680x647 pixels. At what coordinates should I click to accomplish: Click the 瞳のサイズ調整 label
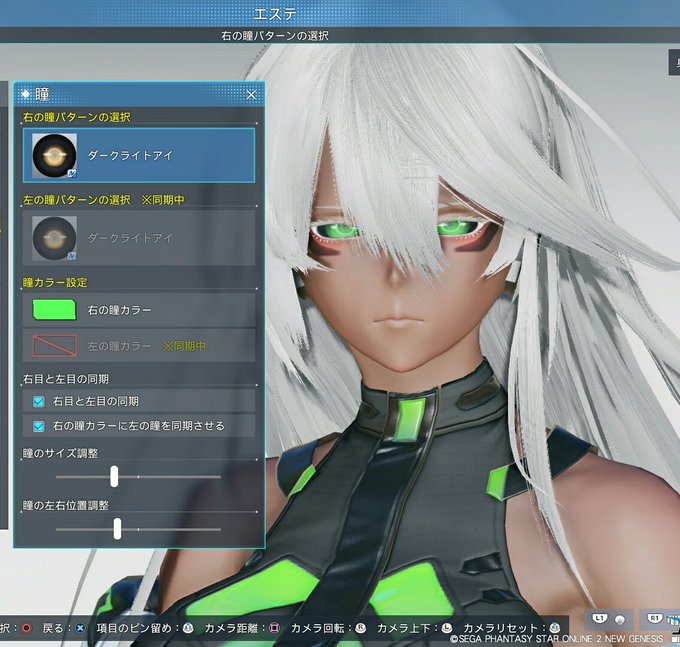[x=60, y=453]
